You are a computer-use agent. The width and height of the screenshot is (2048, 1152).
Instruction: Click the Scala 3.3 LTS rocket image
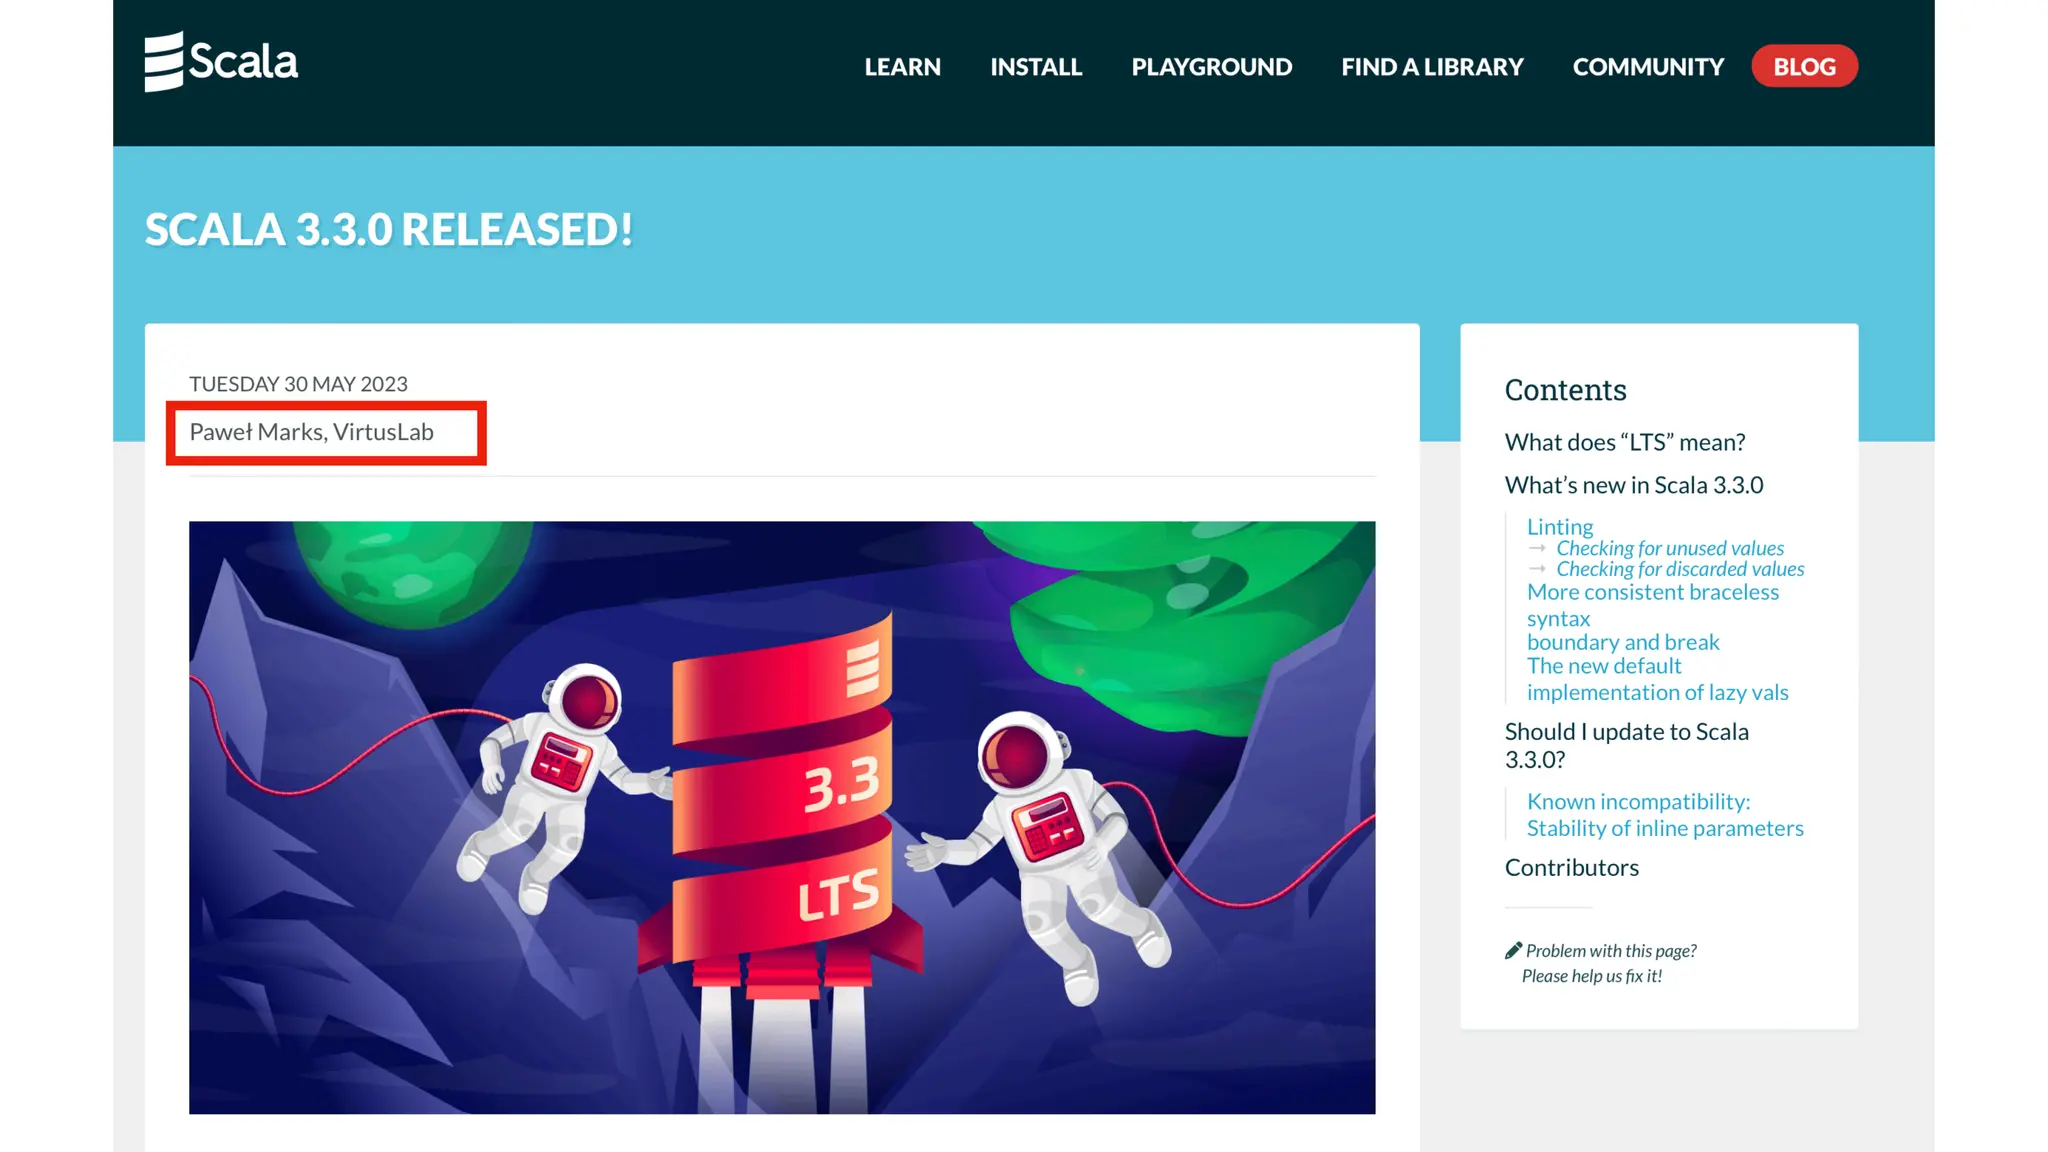(781, 816)
